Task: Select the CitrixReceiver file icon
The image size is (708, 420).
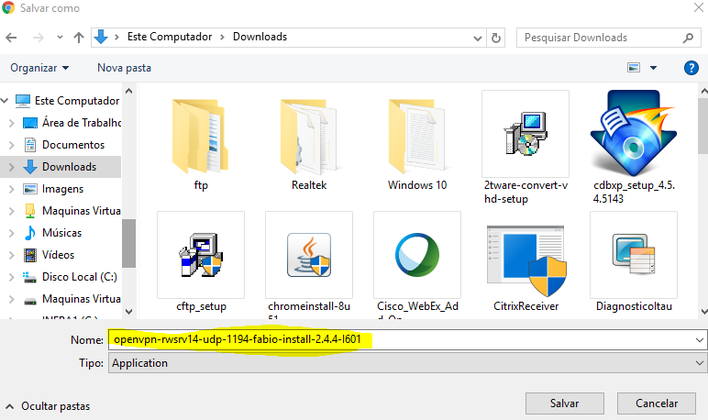Action: [526, 260]
